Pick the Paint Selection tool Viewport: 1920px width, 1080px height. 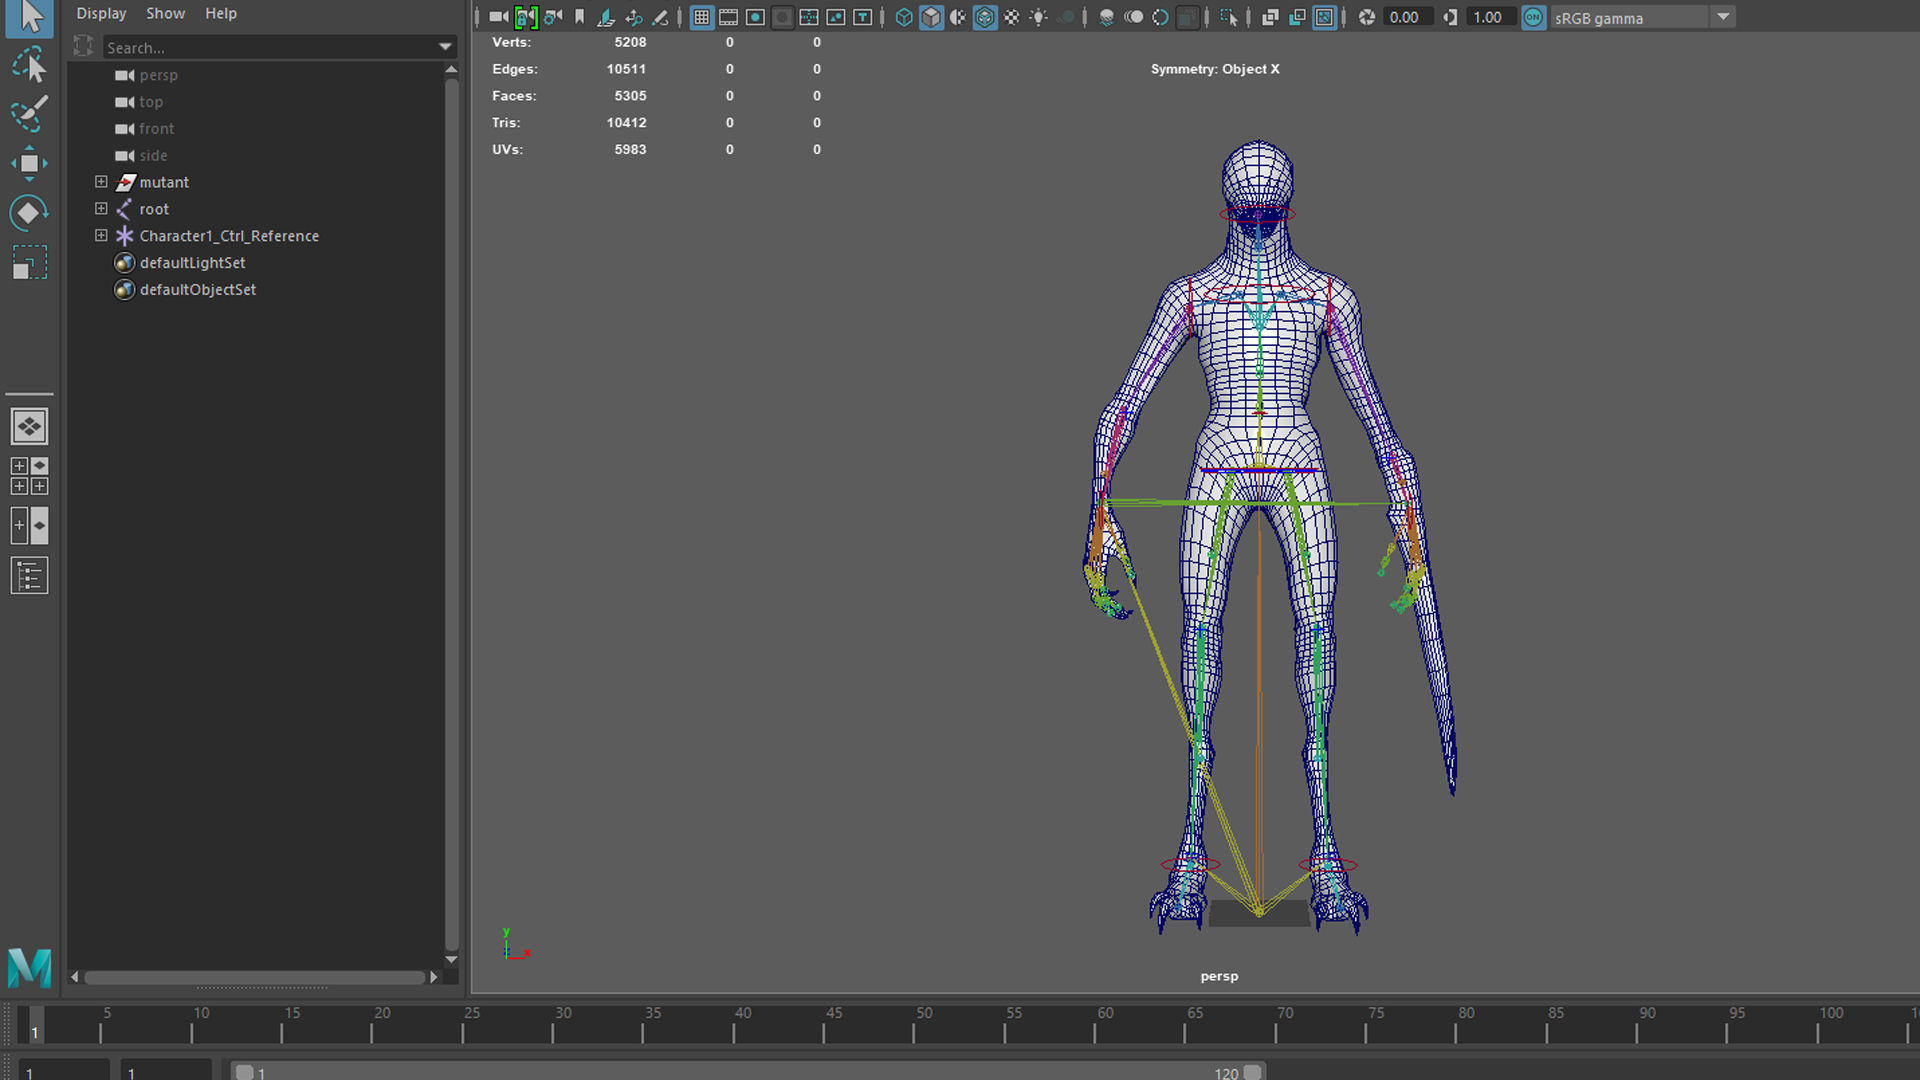pyautogui.click(x=29, y=114)
